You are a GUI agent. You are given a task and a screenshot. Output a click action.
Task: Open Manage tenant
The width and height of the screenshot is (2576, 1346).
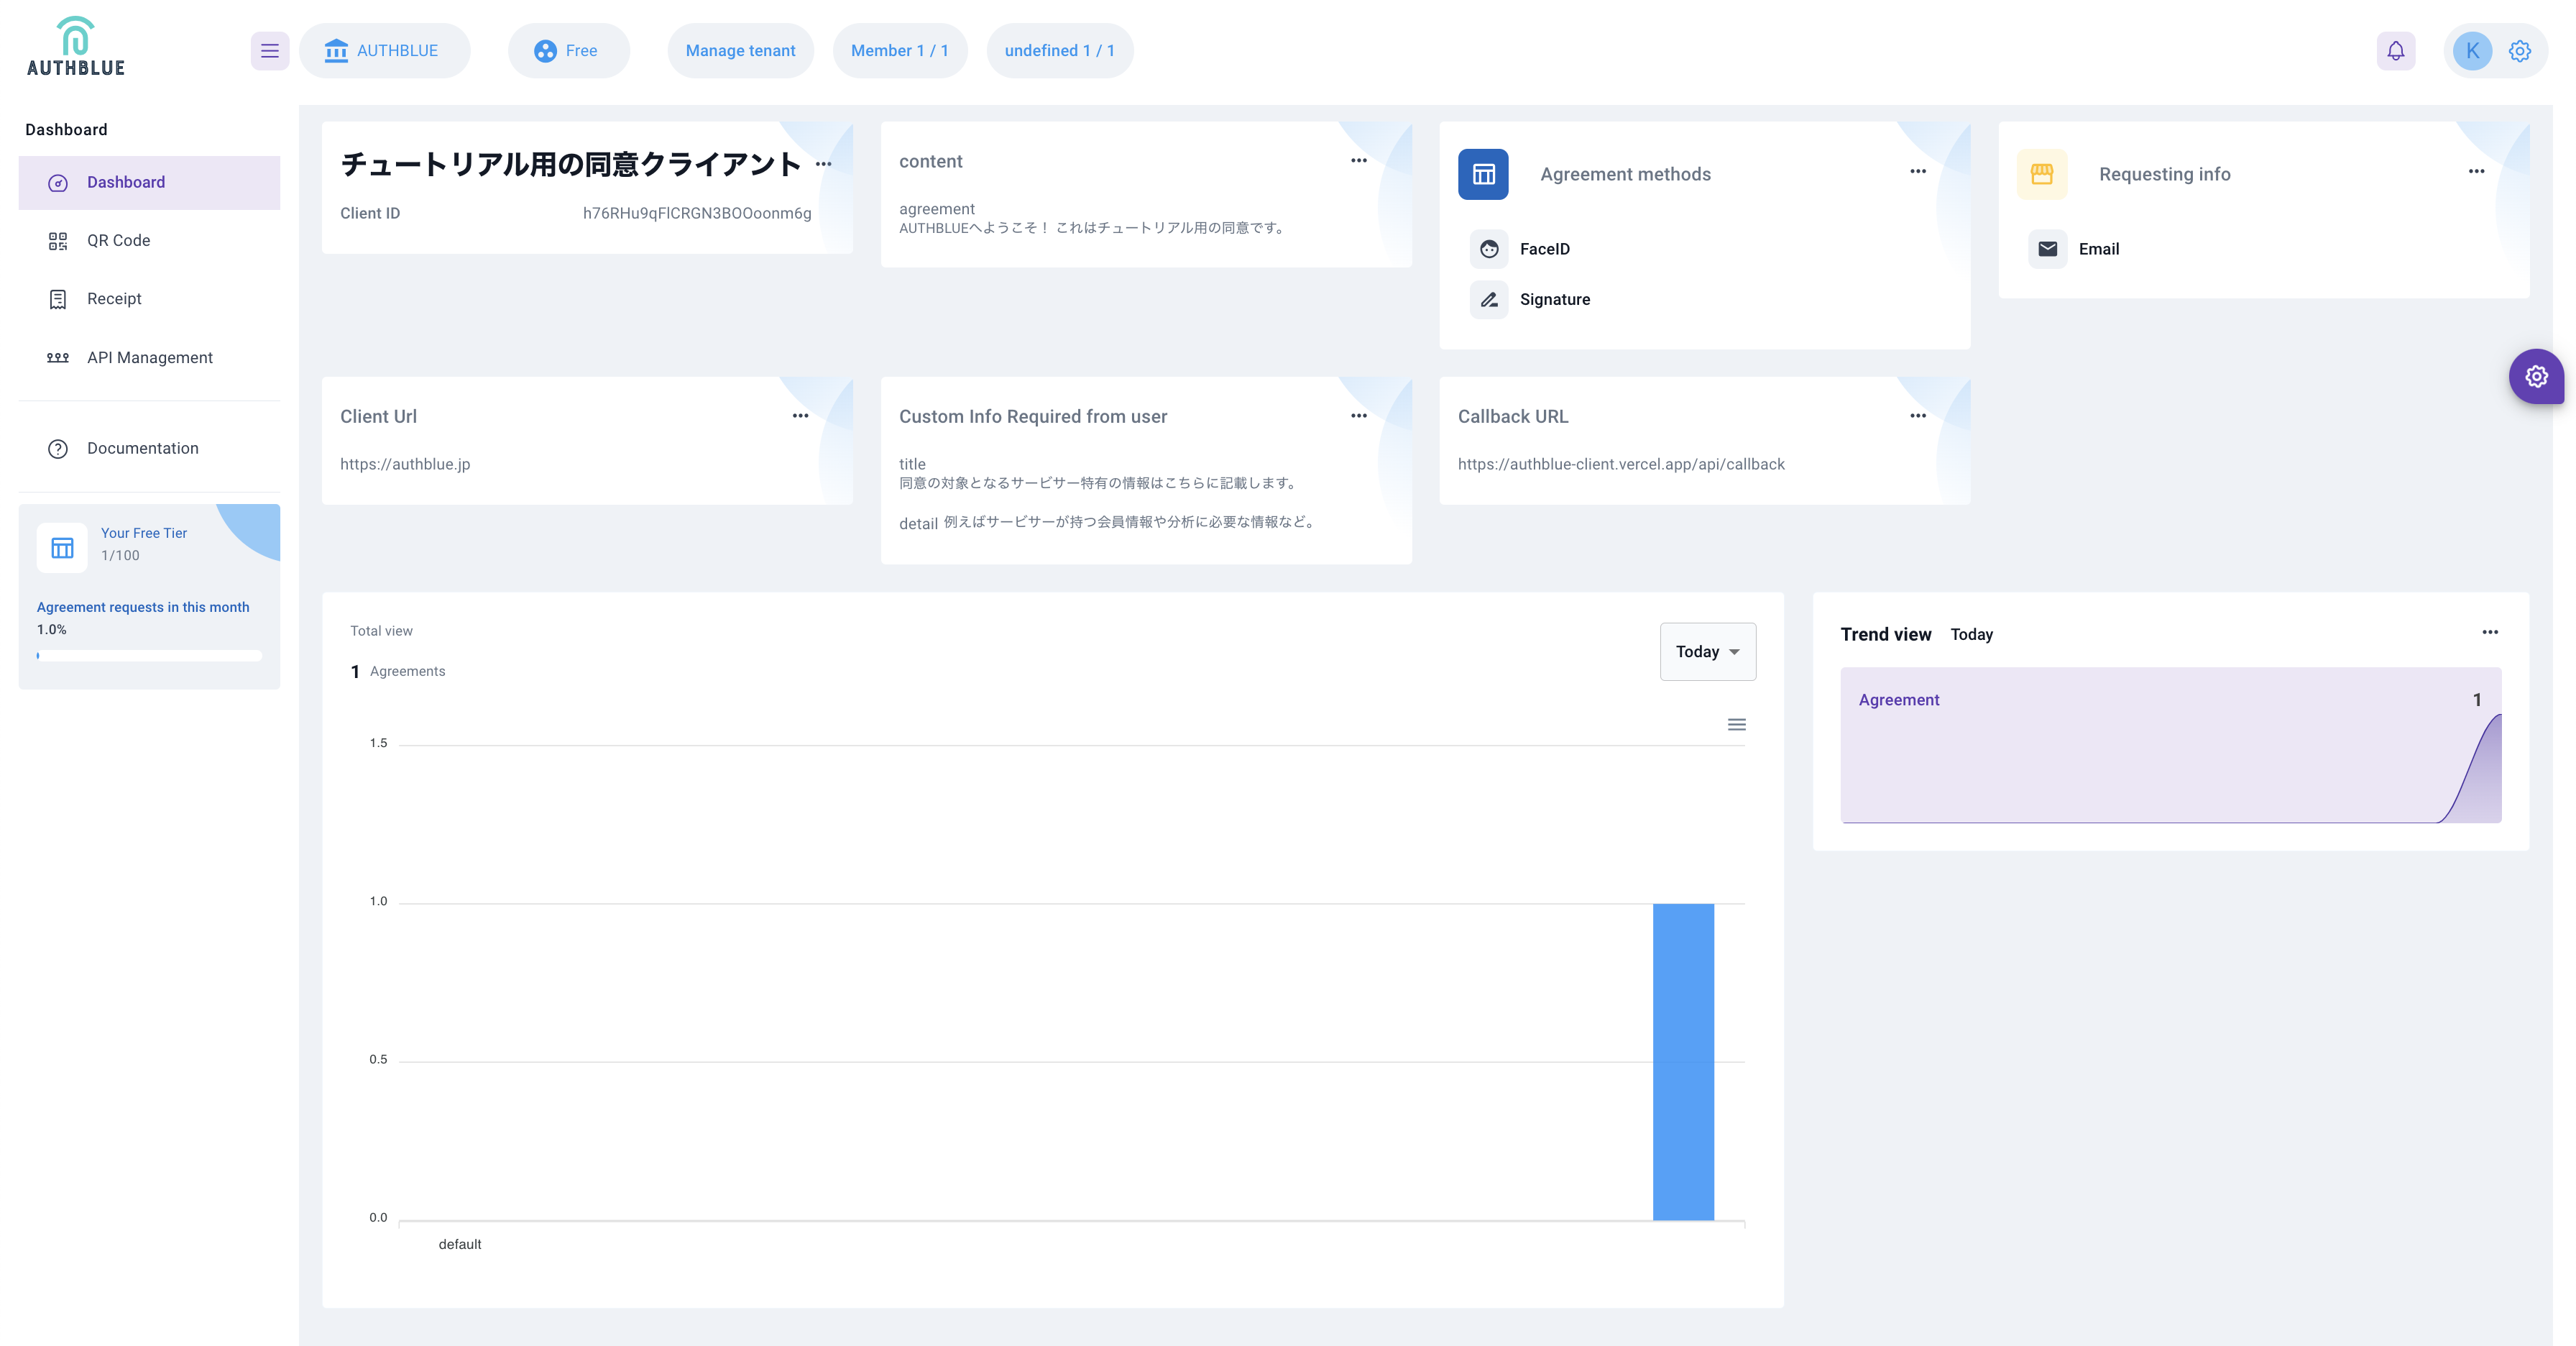point(740,51)
